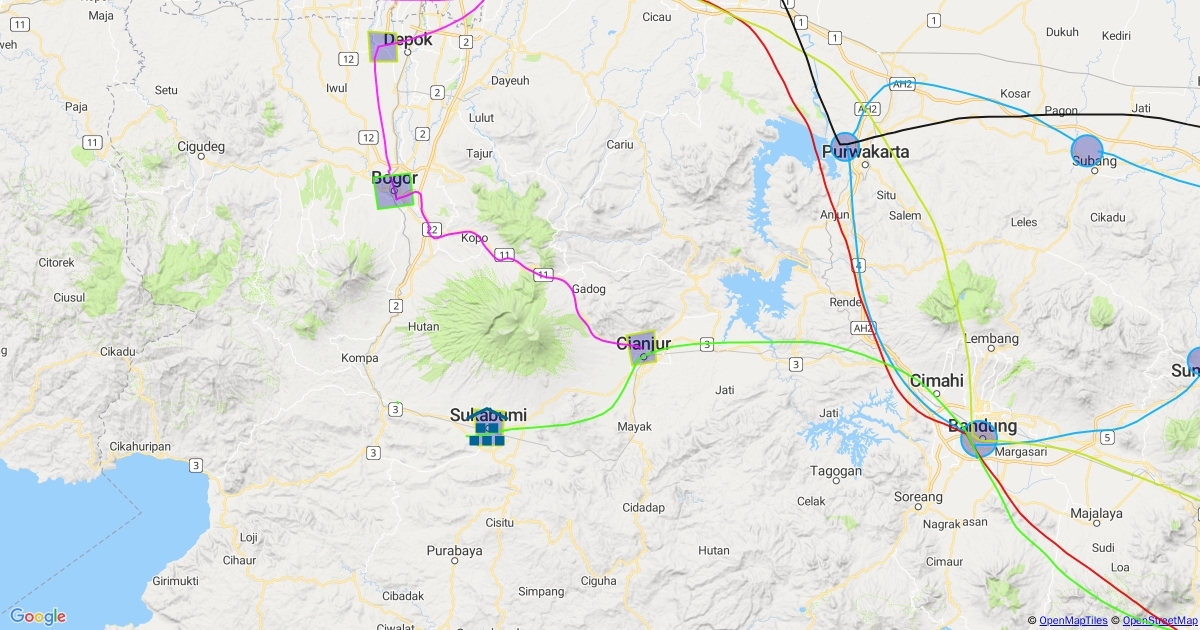Screen dimensions: 1200x630
Task: Click the route 11 shield near Kopo
Action: 504,254
